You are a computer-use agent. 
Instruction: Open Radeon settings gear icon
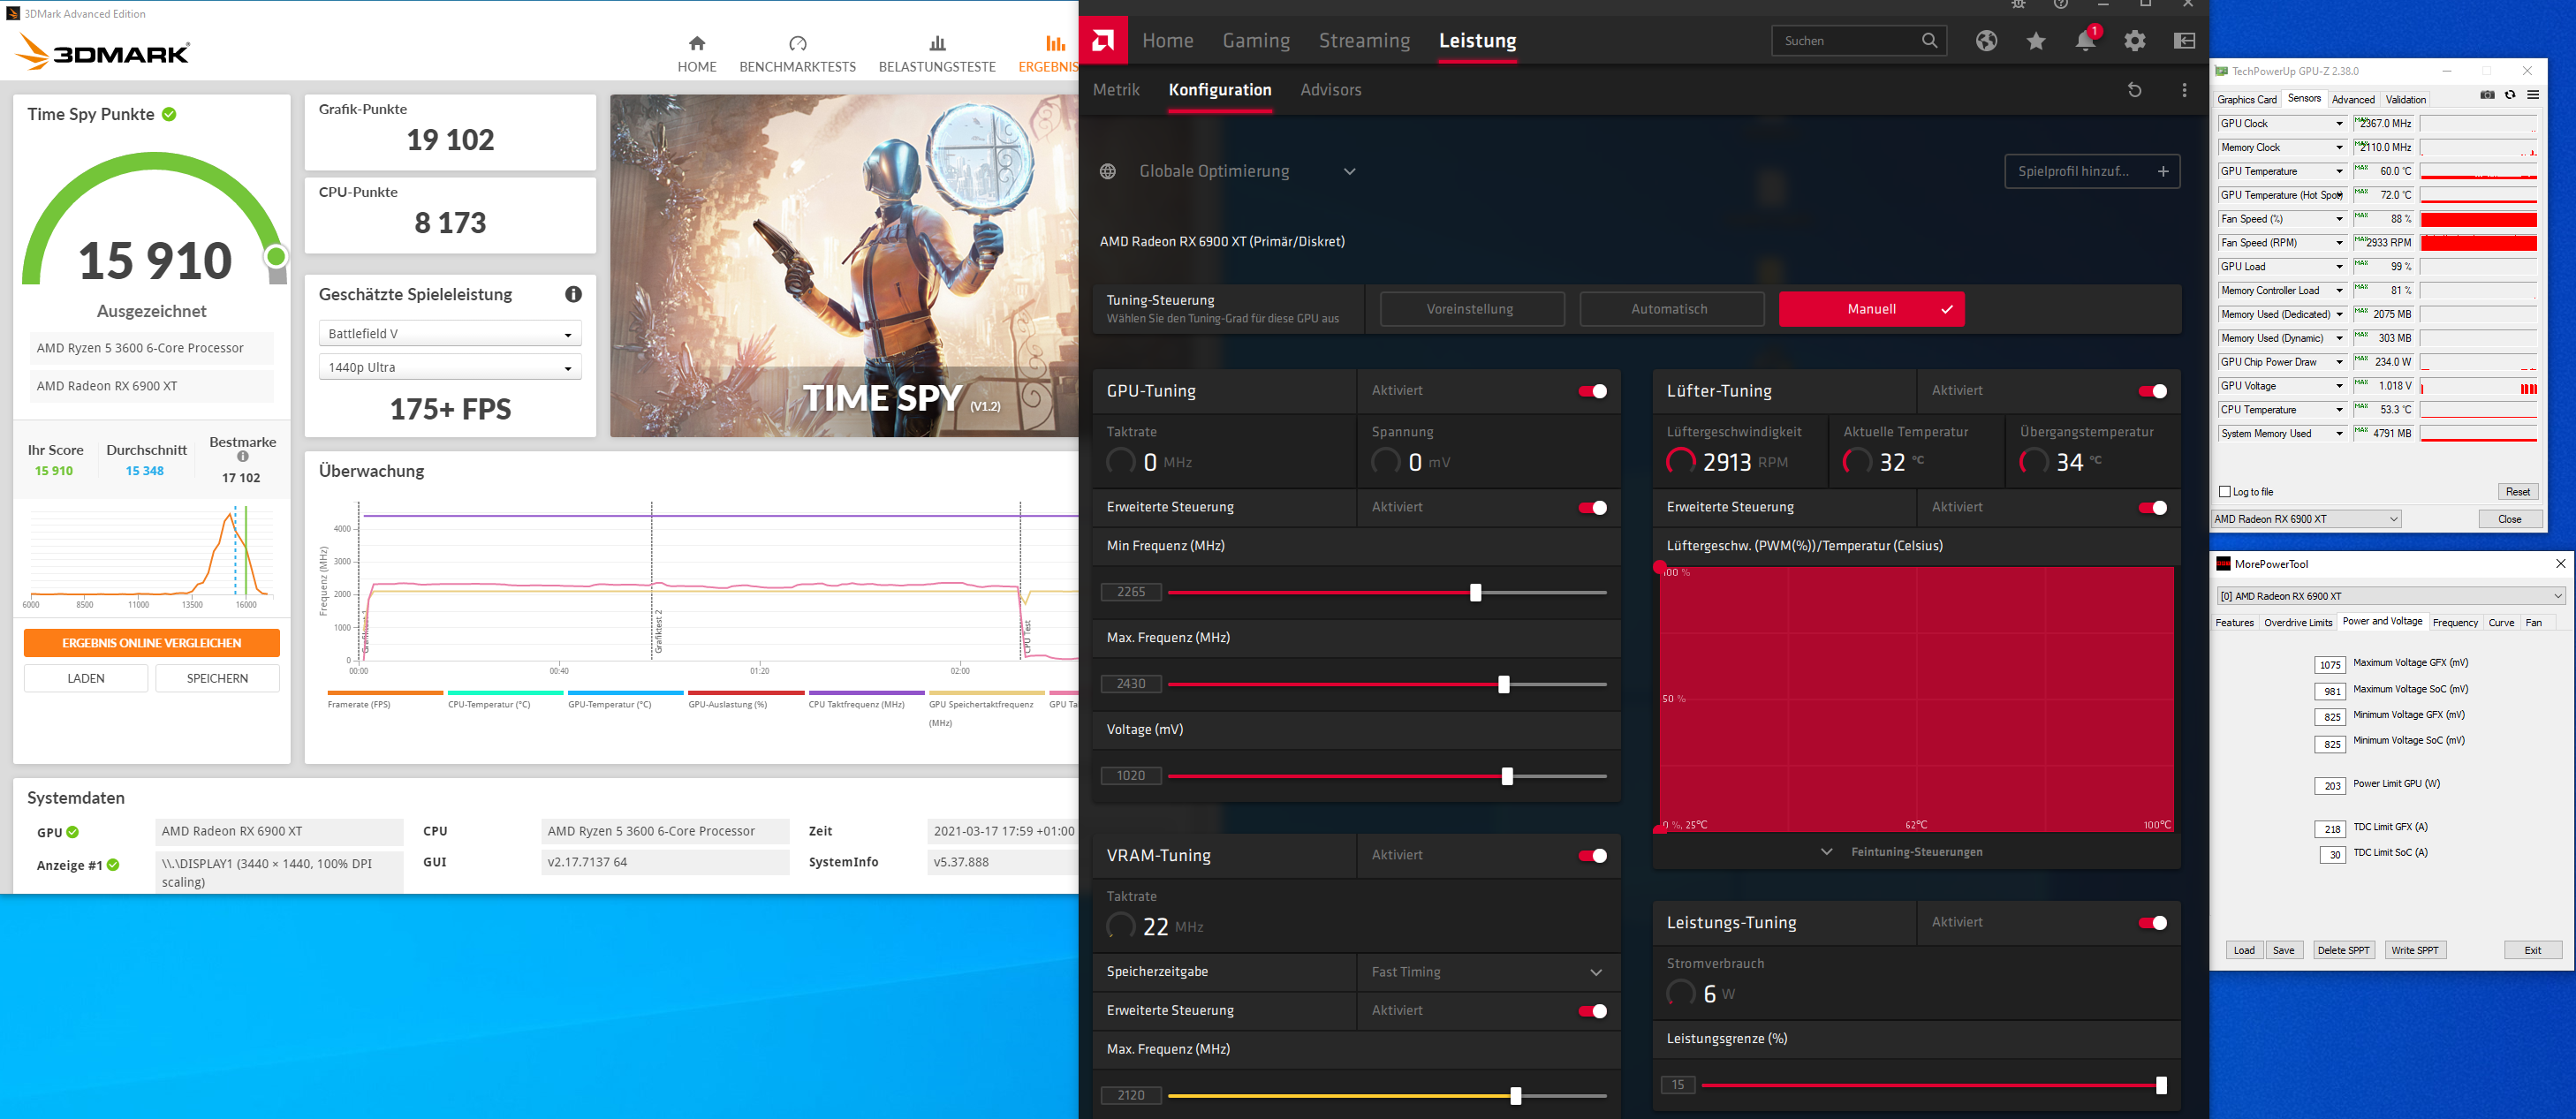pos(2134,41)
